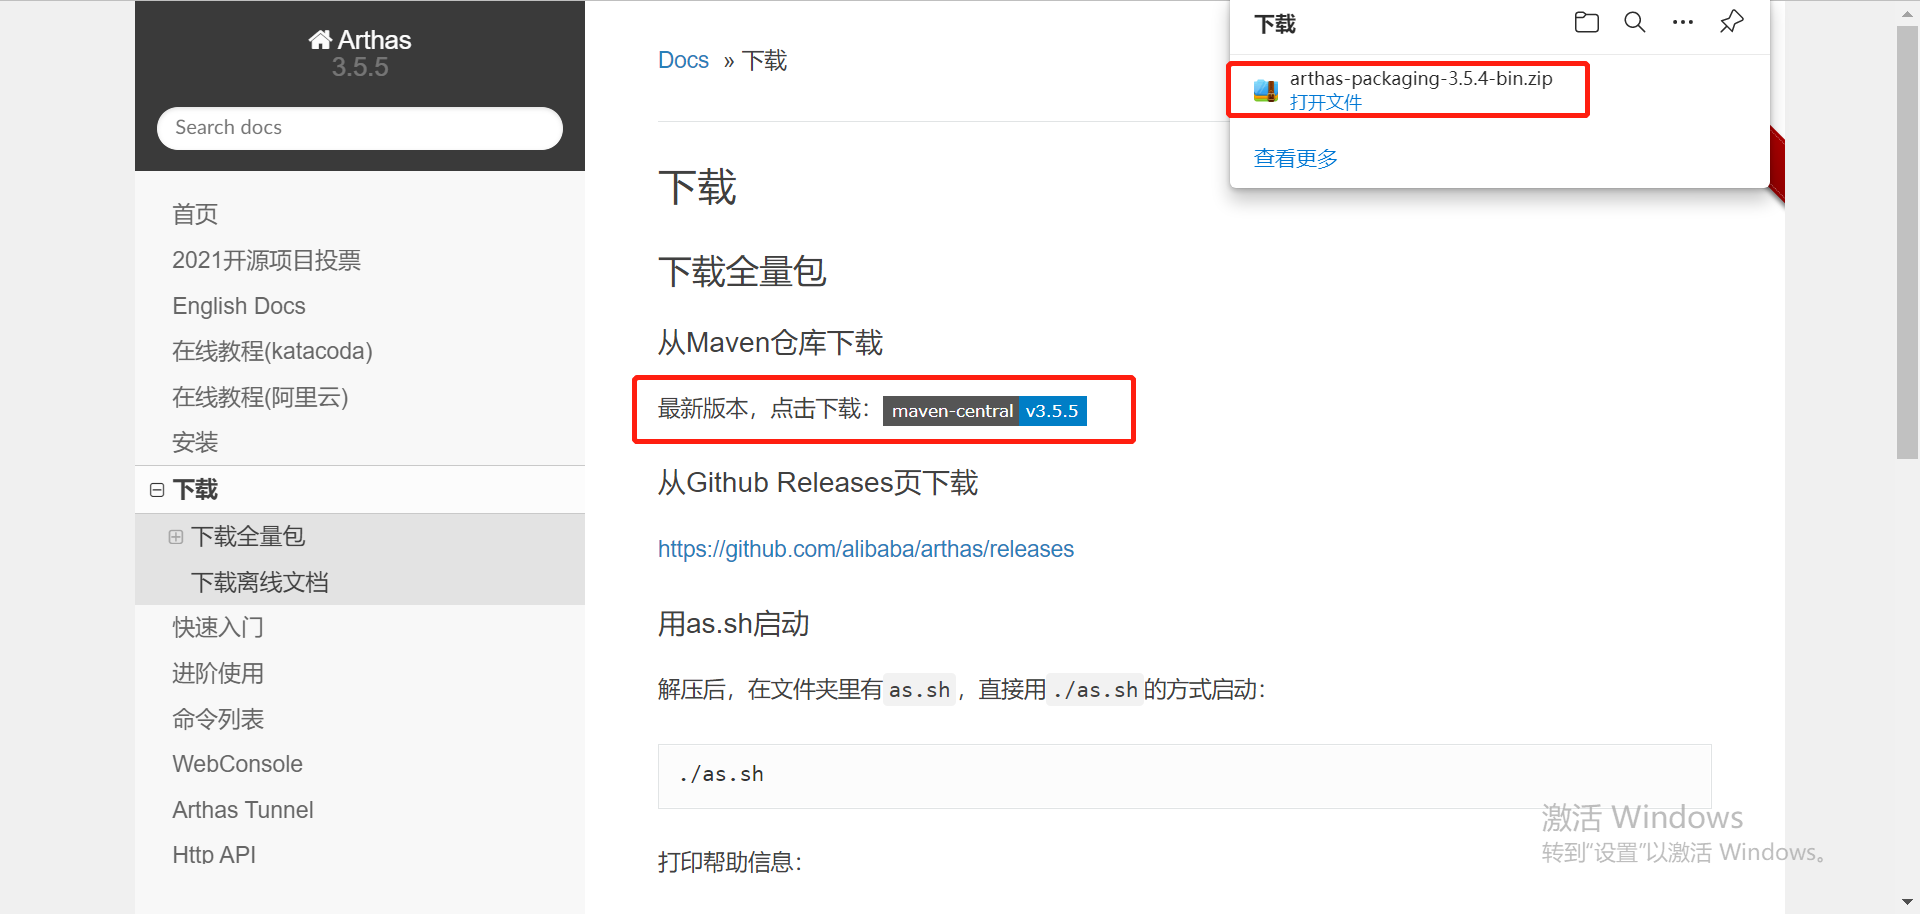Open English Docs from sidebar
The height and width of the screenshot is (914, 1920).
pos(239,306)
